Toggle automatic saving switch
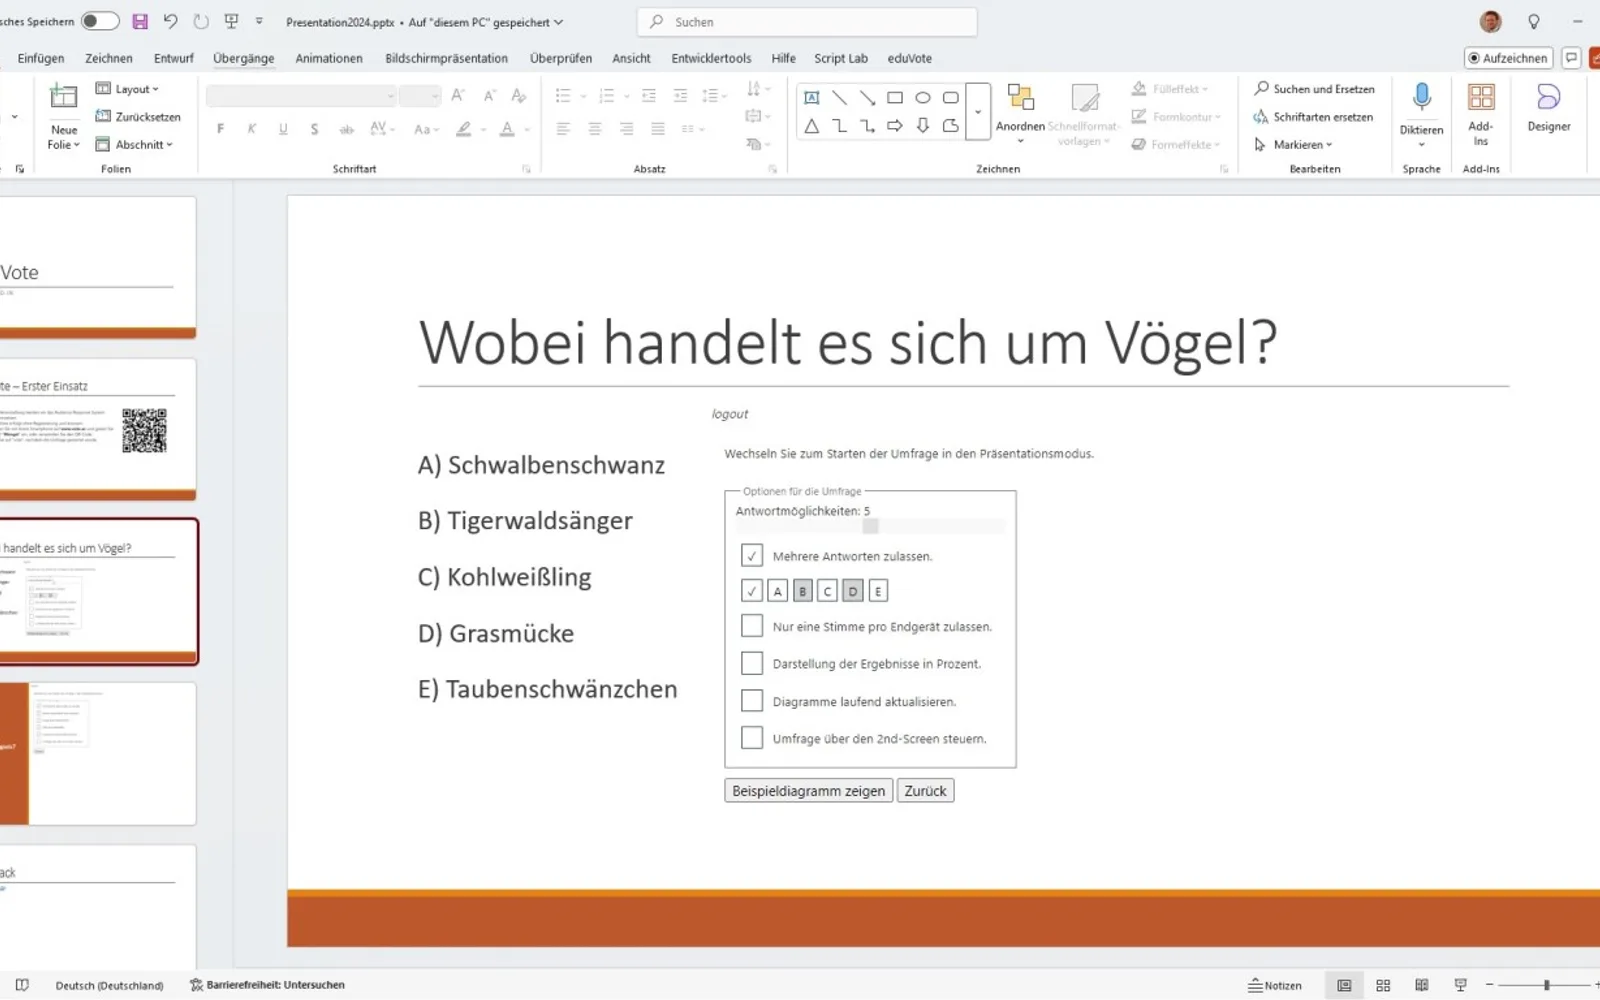This screenshot has height=1000, width=1600. pyautogui.click(x=100, y=21)
